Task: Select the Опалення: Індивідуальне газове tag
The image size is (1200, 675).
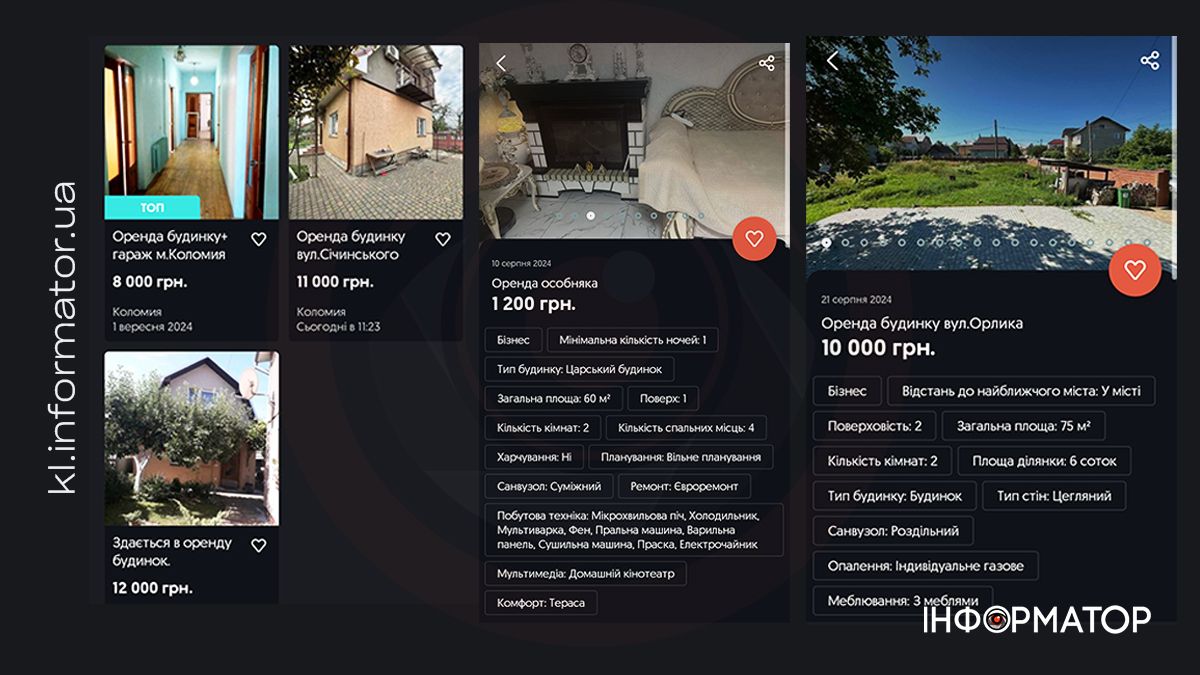Action: (x=925, y=566)
